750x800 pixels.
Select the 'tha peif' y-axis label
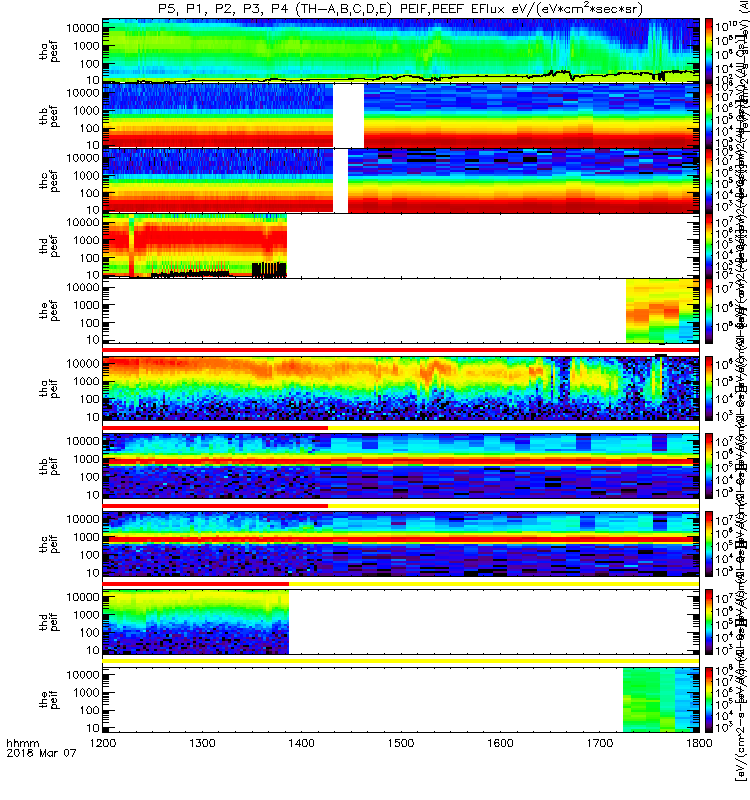[49, 389]
